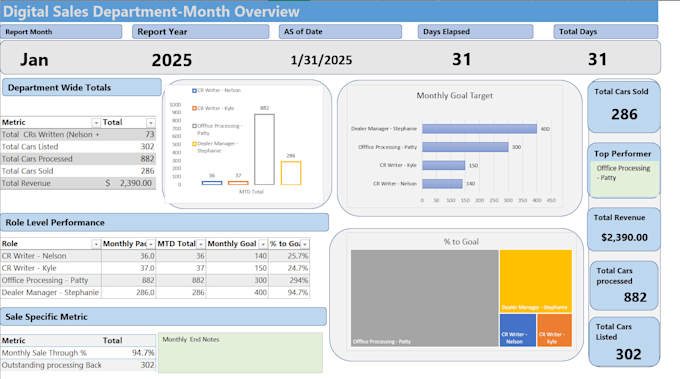
Task: Select the Monthly Sale Through % row
Action: point(78,353)
